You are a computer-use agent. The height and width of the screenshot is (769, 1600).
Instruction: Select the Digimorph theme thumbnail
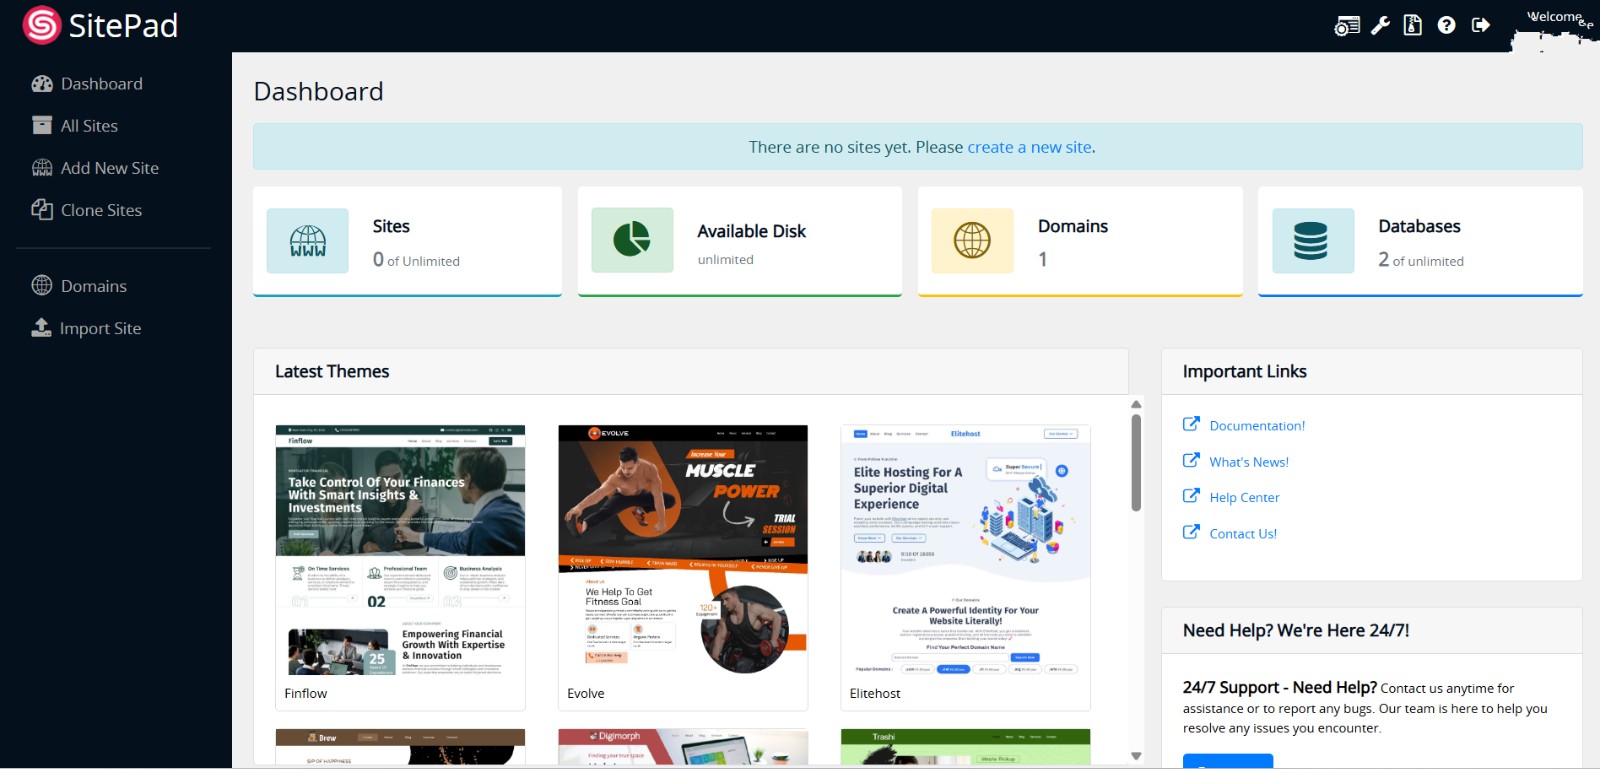[x=683, y=747]
